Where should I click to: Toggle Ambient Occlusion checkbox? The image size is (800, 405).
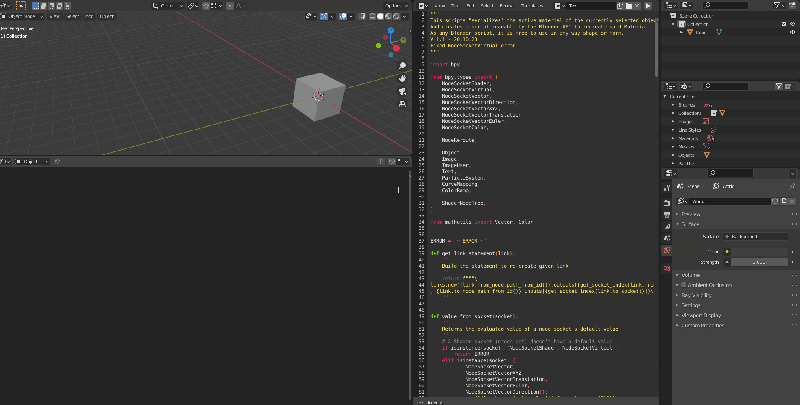683,285
